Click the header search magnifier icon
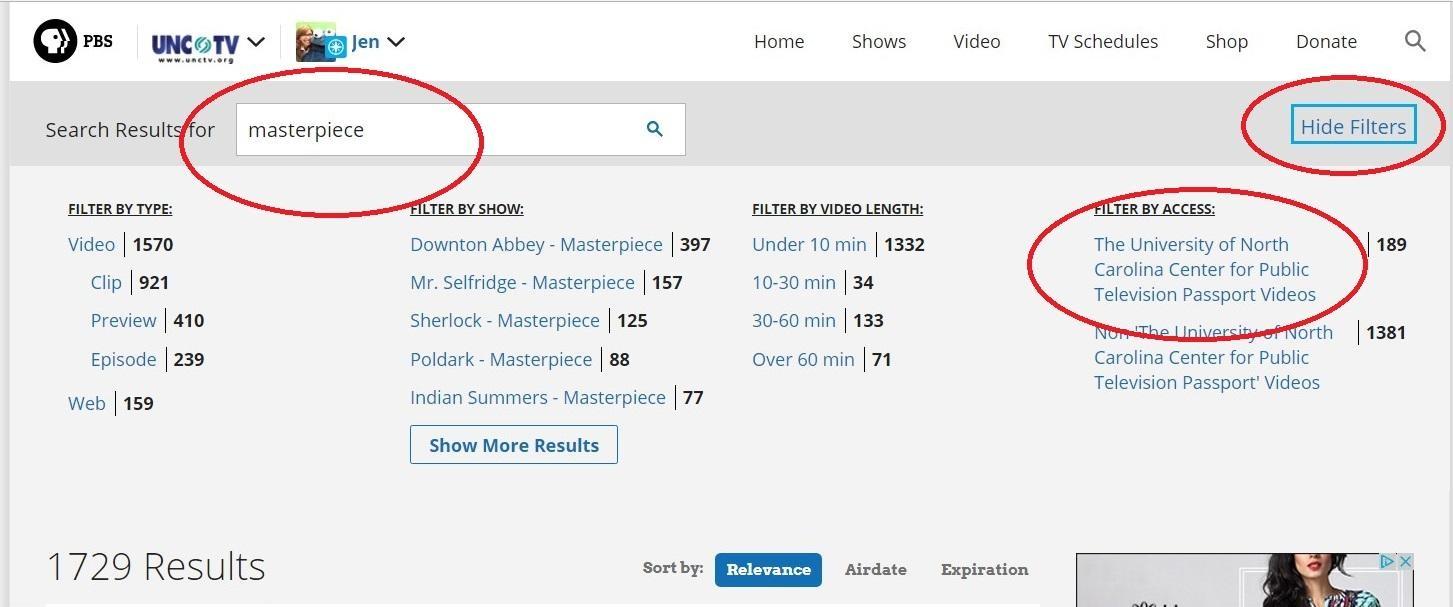 [1415, 41]
